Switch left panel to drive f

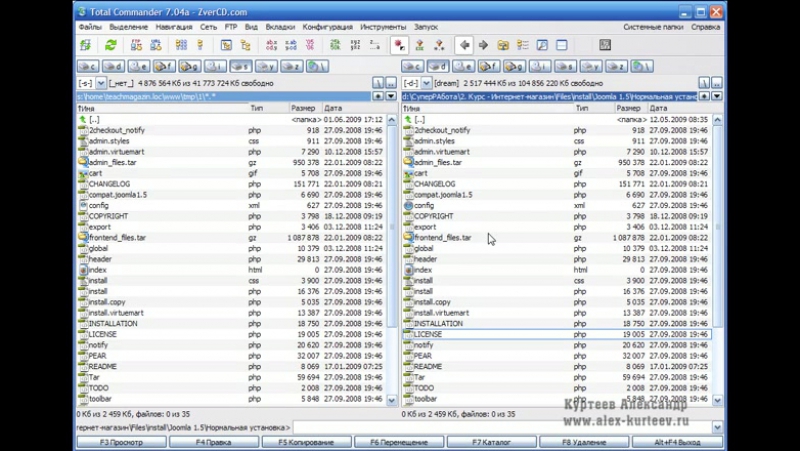point(164,66)
